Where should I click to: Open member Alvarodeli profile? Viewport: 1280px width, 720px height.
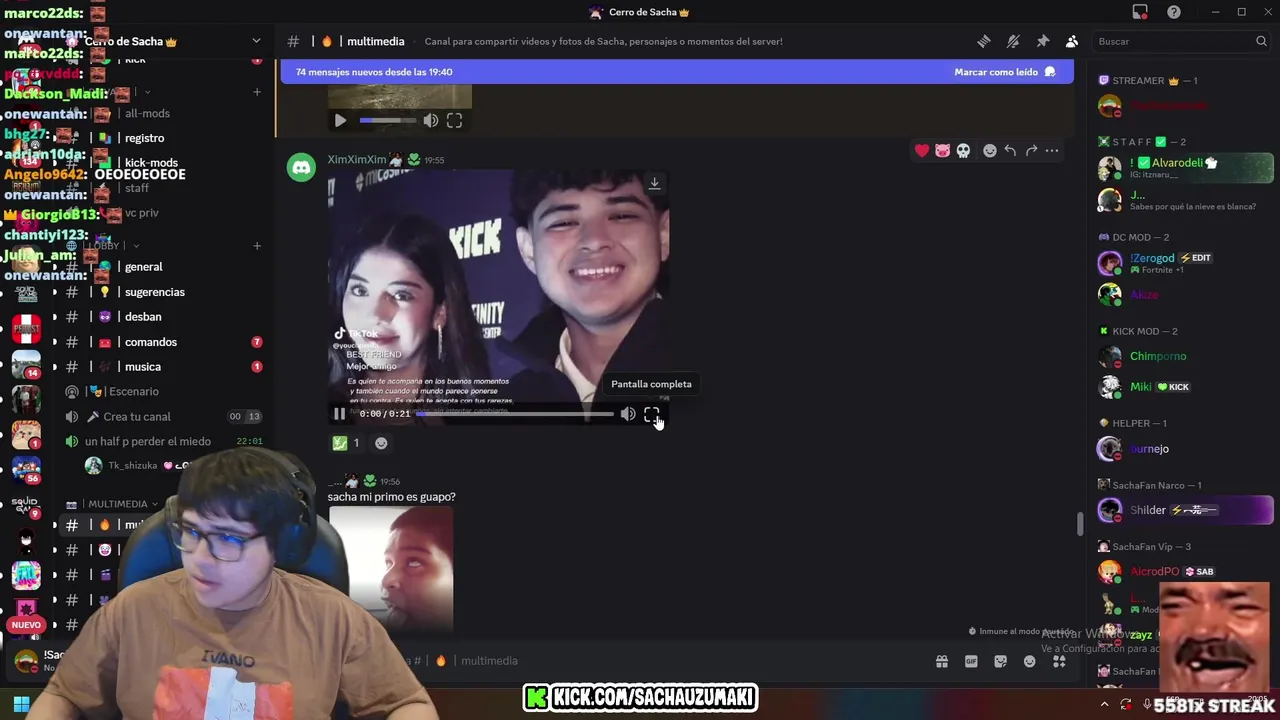(1183, 168)
